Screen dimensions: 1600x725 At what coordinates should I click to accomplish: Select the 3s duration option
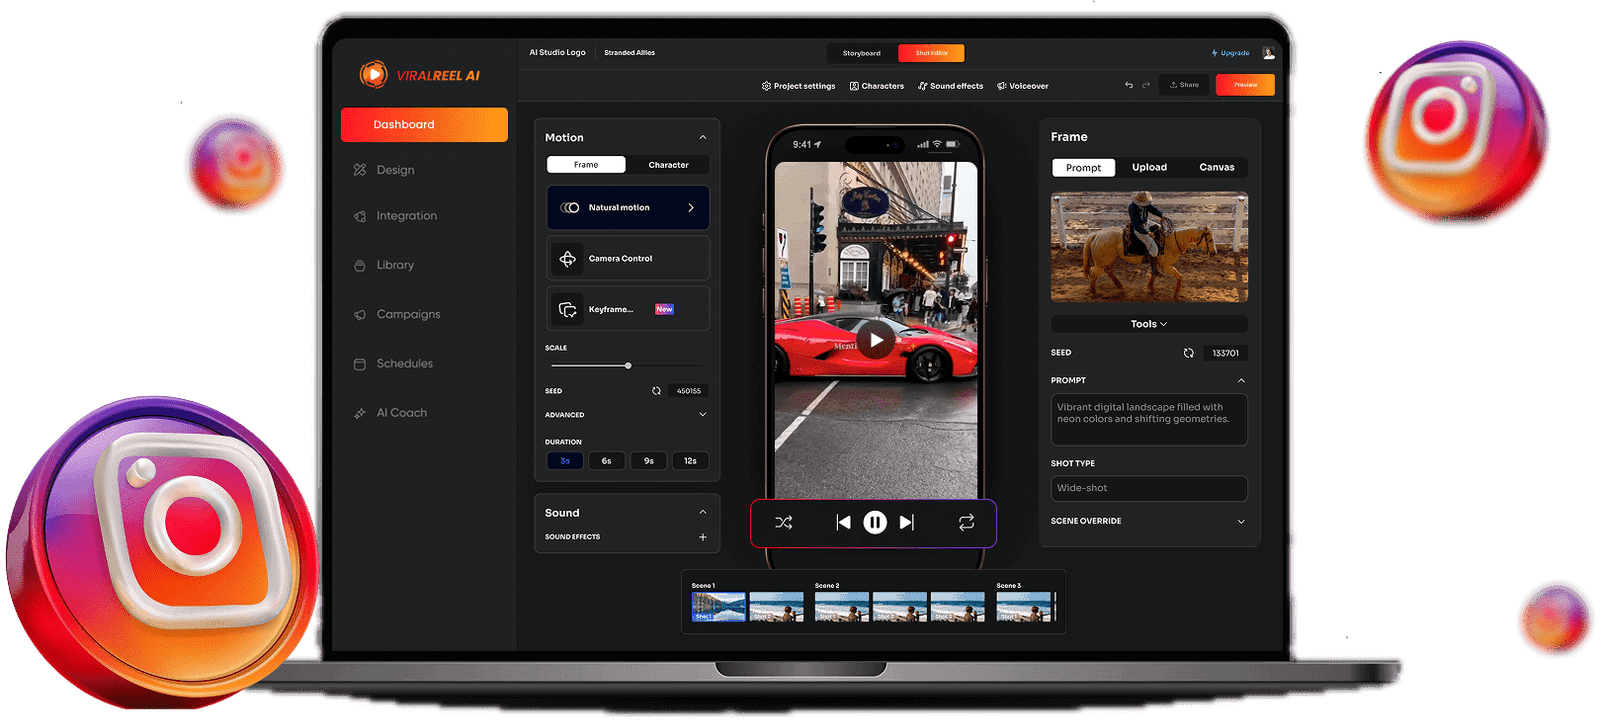565,461
